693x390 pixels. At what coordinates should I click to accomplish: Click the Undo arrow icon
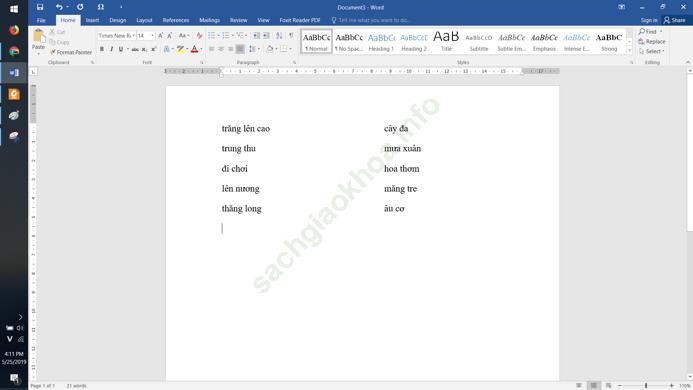59,7
